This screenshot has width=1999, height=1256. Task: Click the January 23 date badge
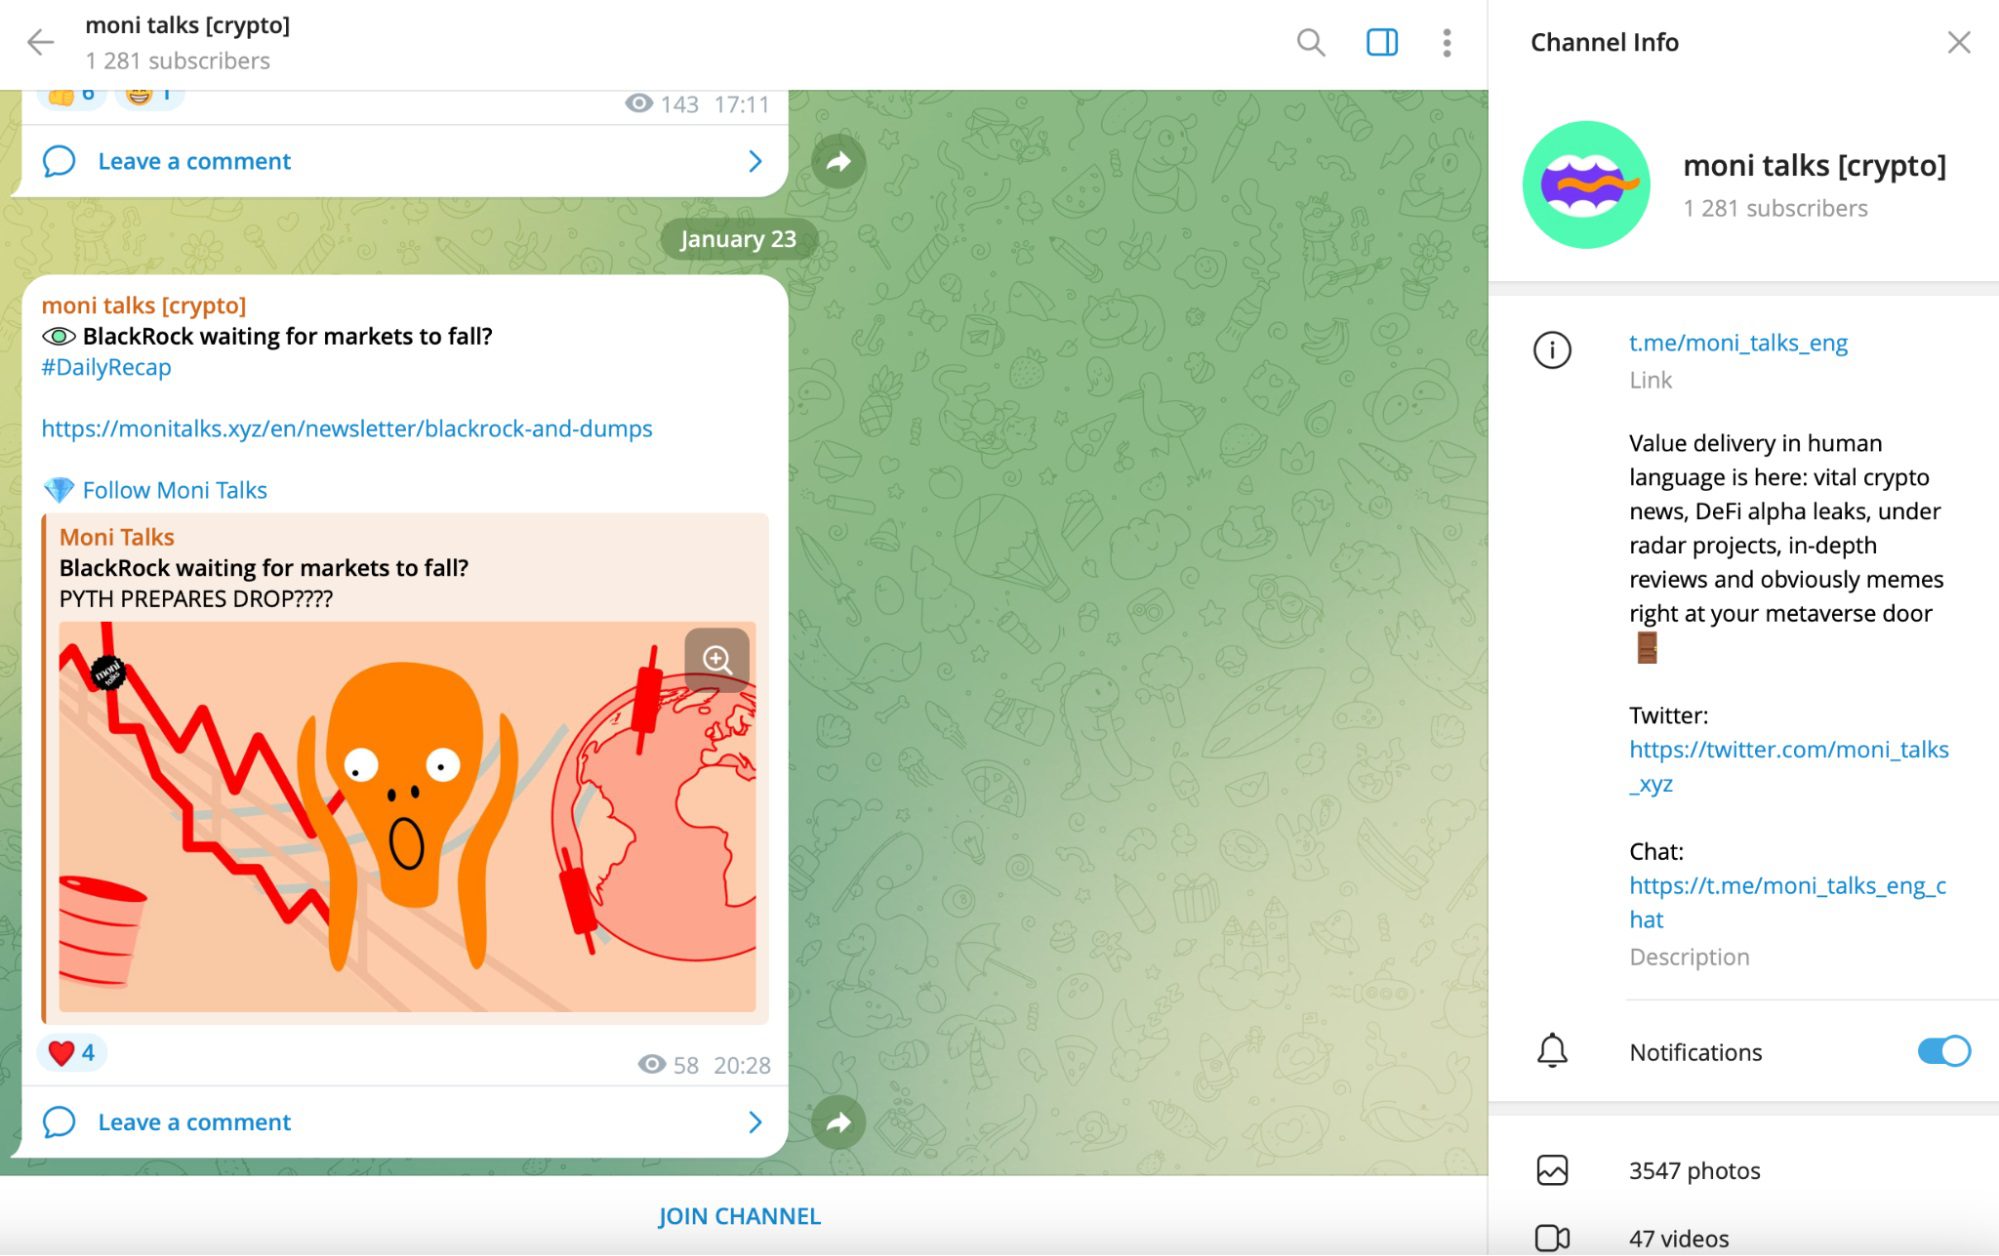738,239
